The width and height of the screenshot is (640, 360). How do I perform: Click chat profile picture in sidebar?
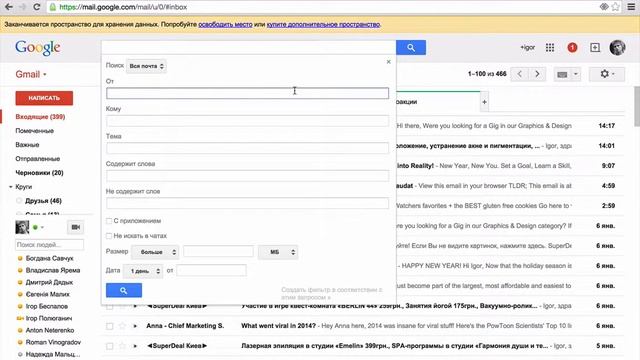coord(22,227)
